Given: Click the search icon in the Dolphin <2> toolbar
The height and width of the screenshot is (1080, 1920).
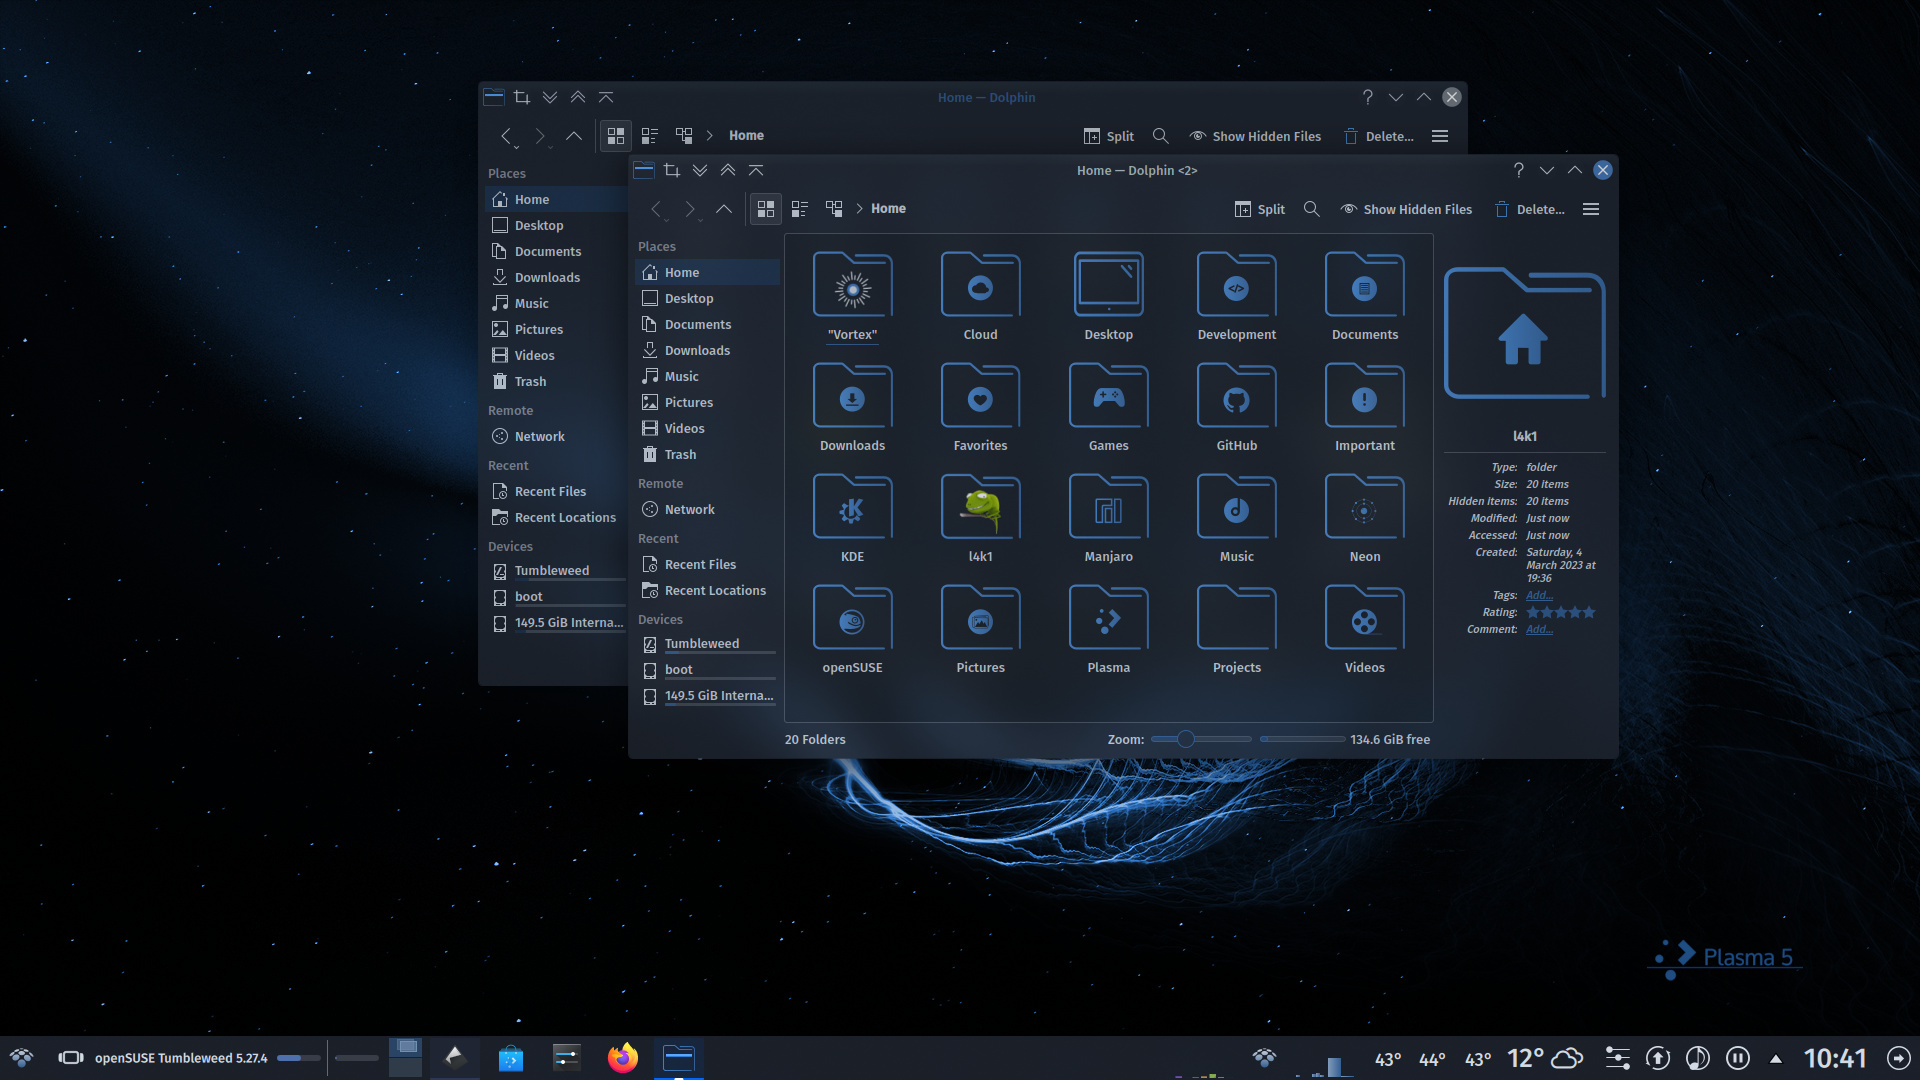Looking at the screenshot, I should 1311,209.
